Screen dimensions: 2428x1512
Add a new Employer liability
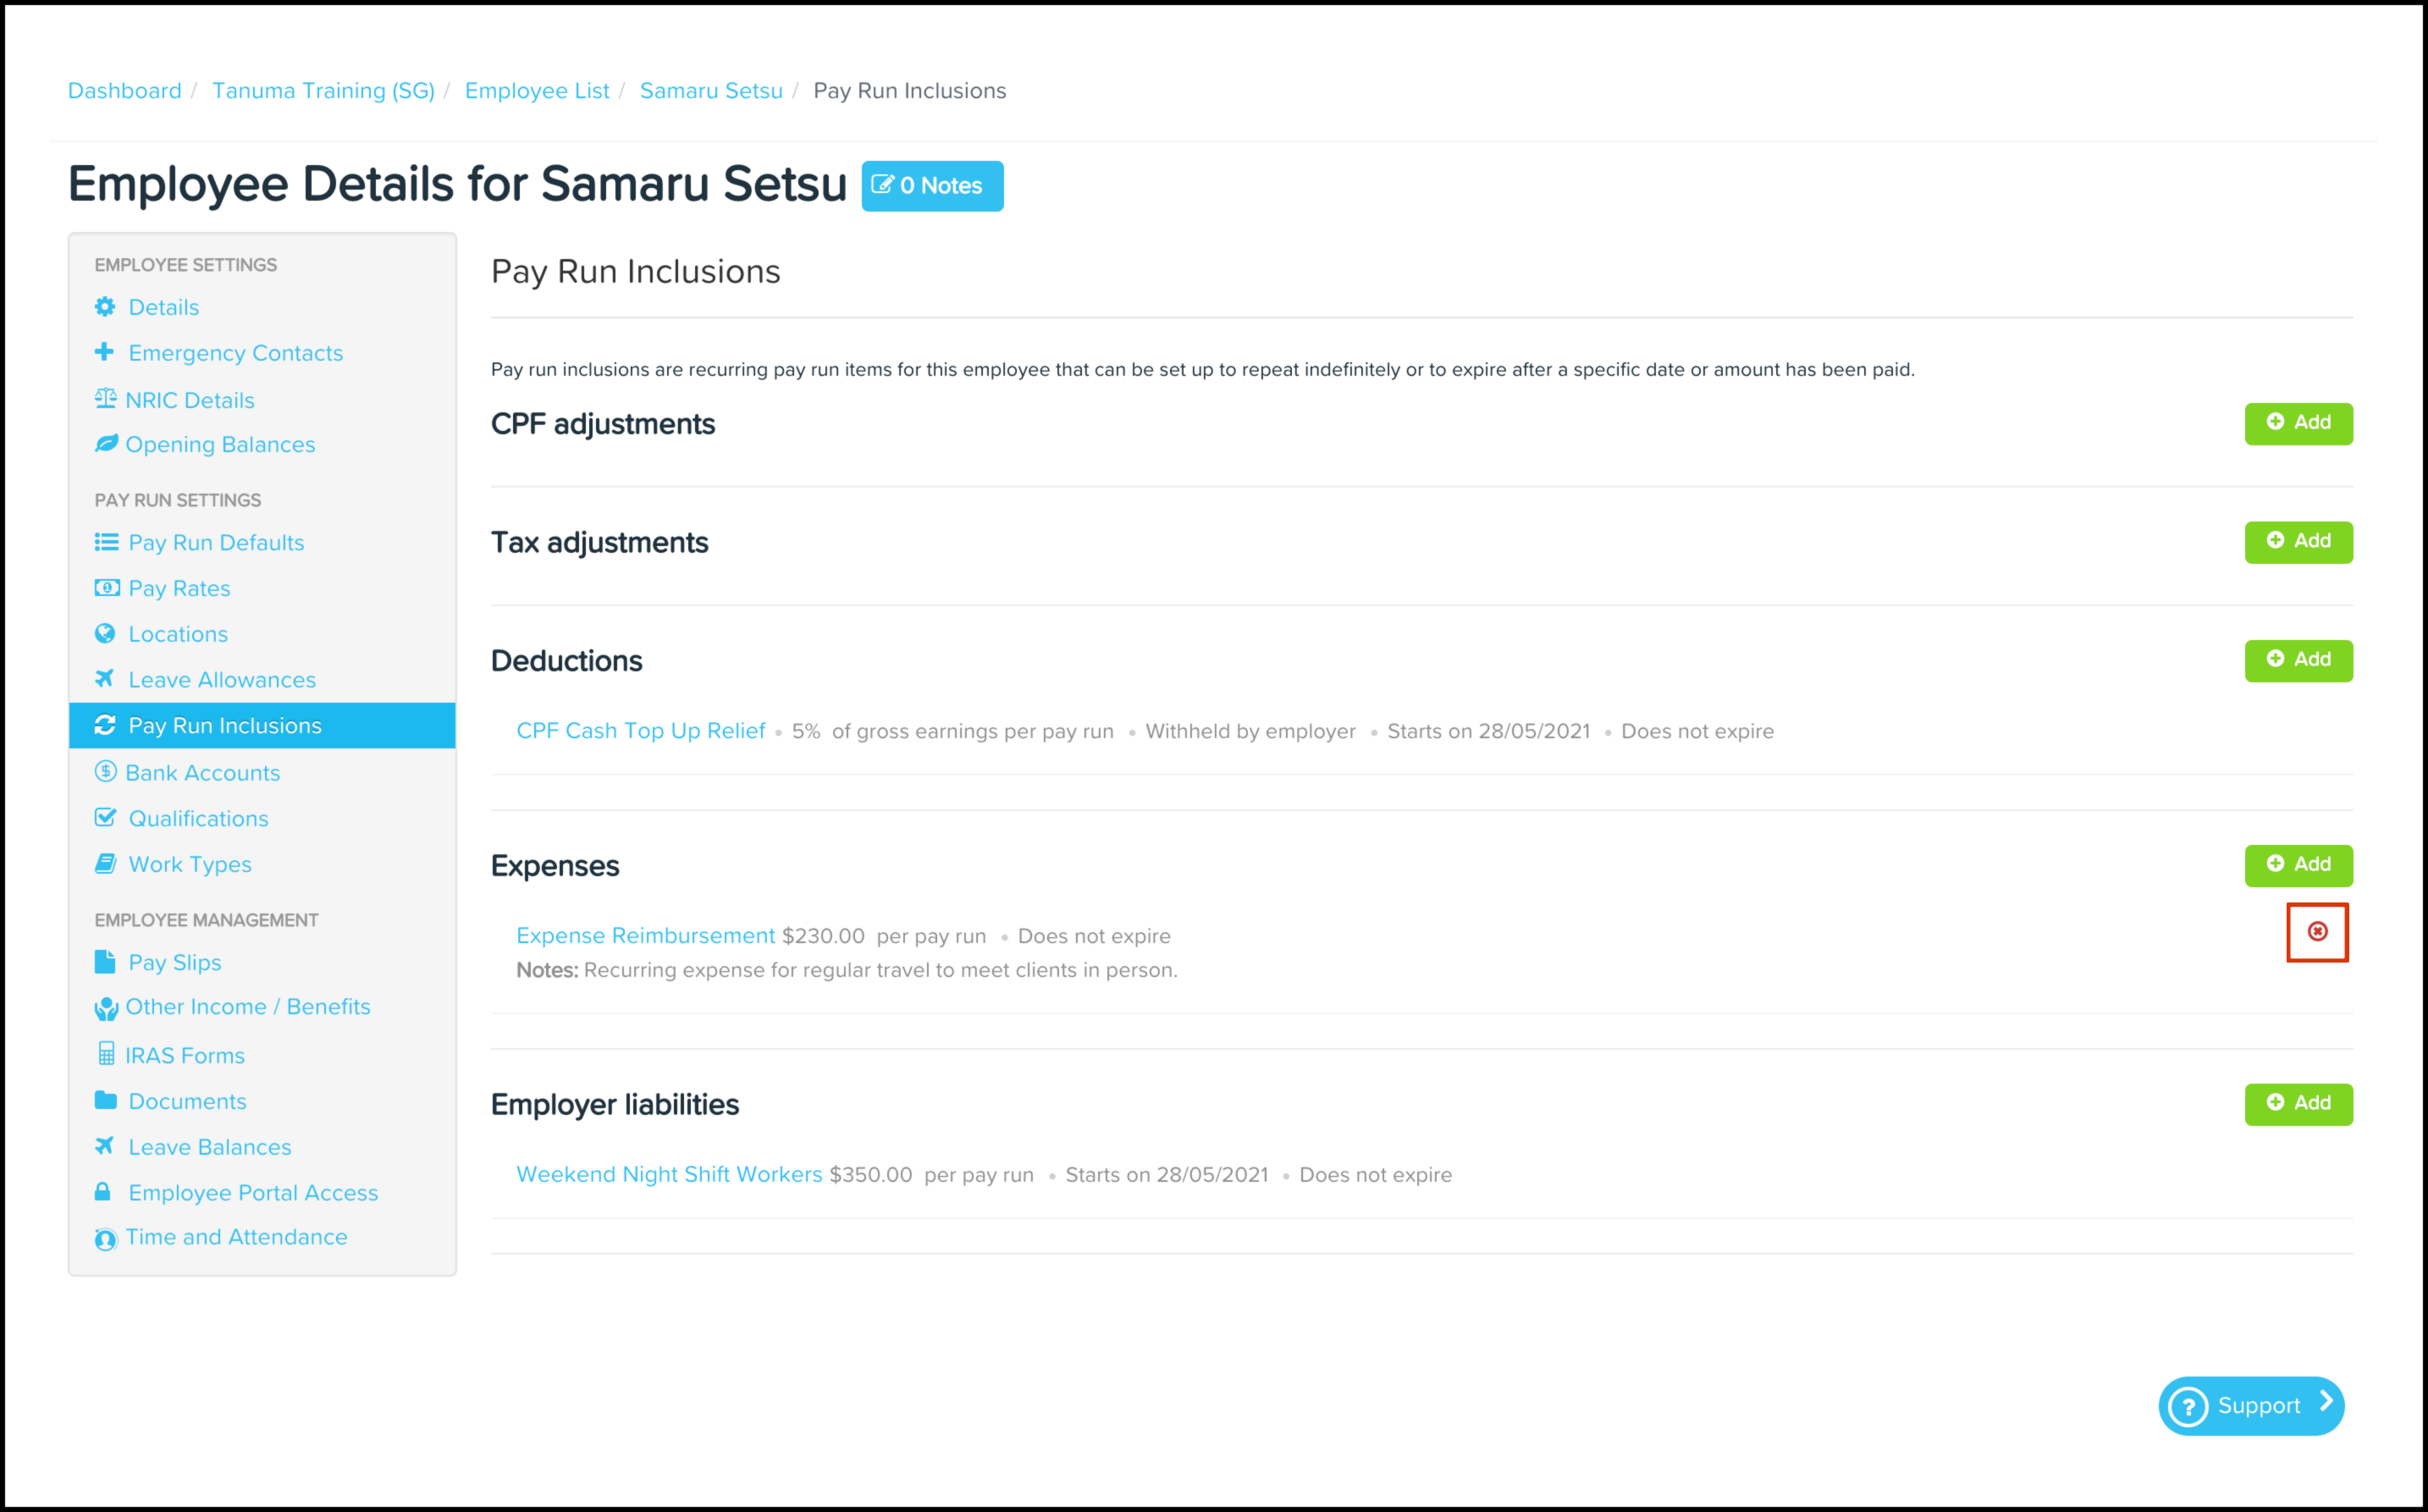pos(2298,1103)
